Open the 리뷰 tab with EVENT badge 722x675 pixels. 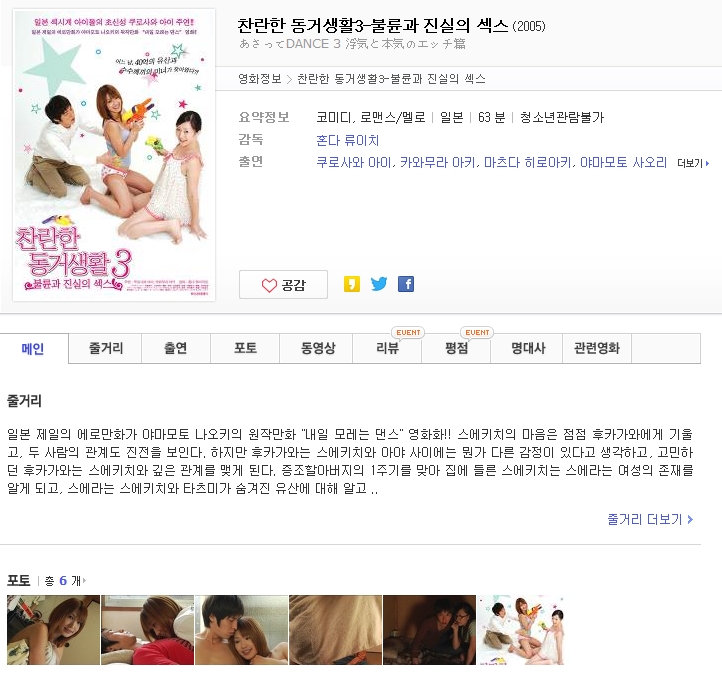click(x=387, y=348)
